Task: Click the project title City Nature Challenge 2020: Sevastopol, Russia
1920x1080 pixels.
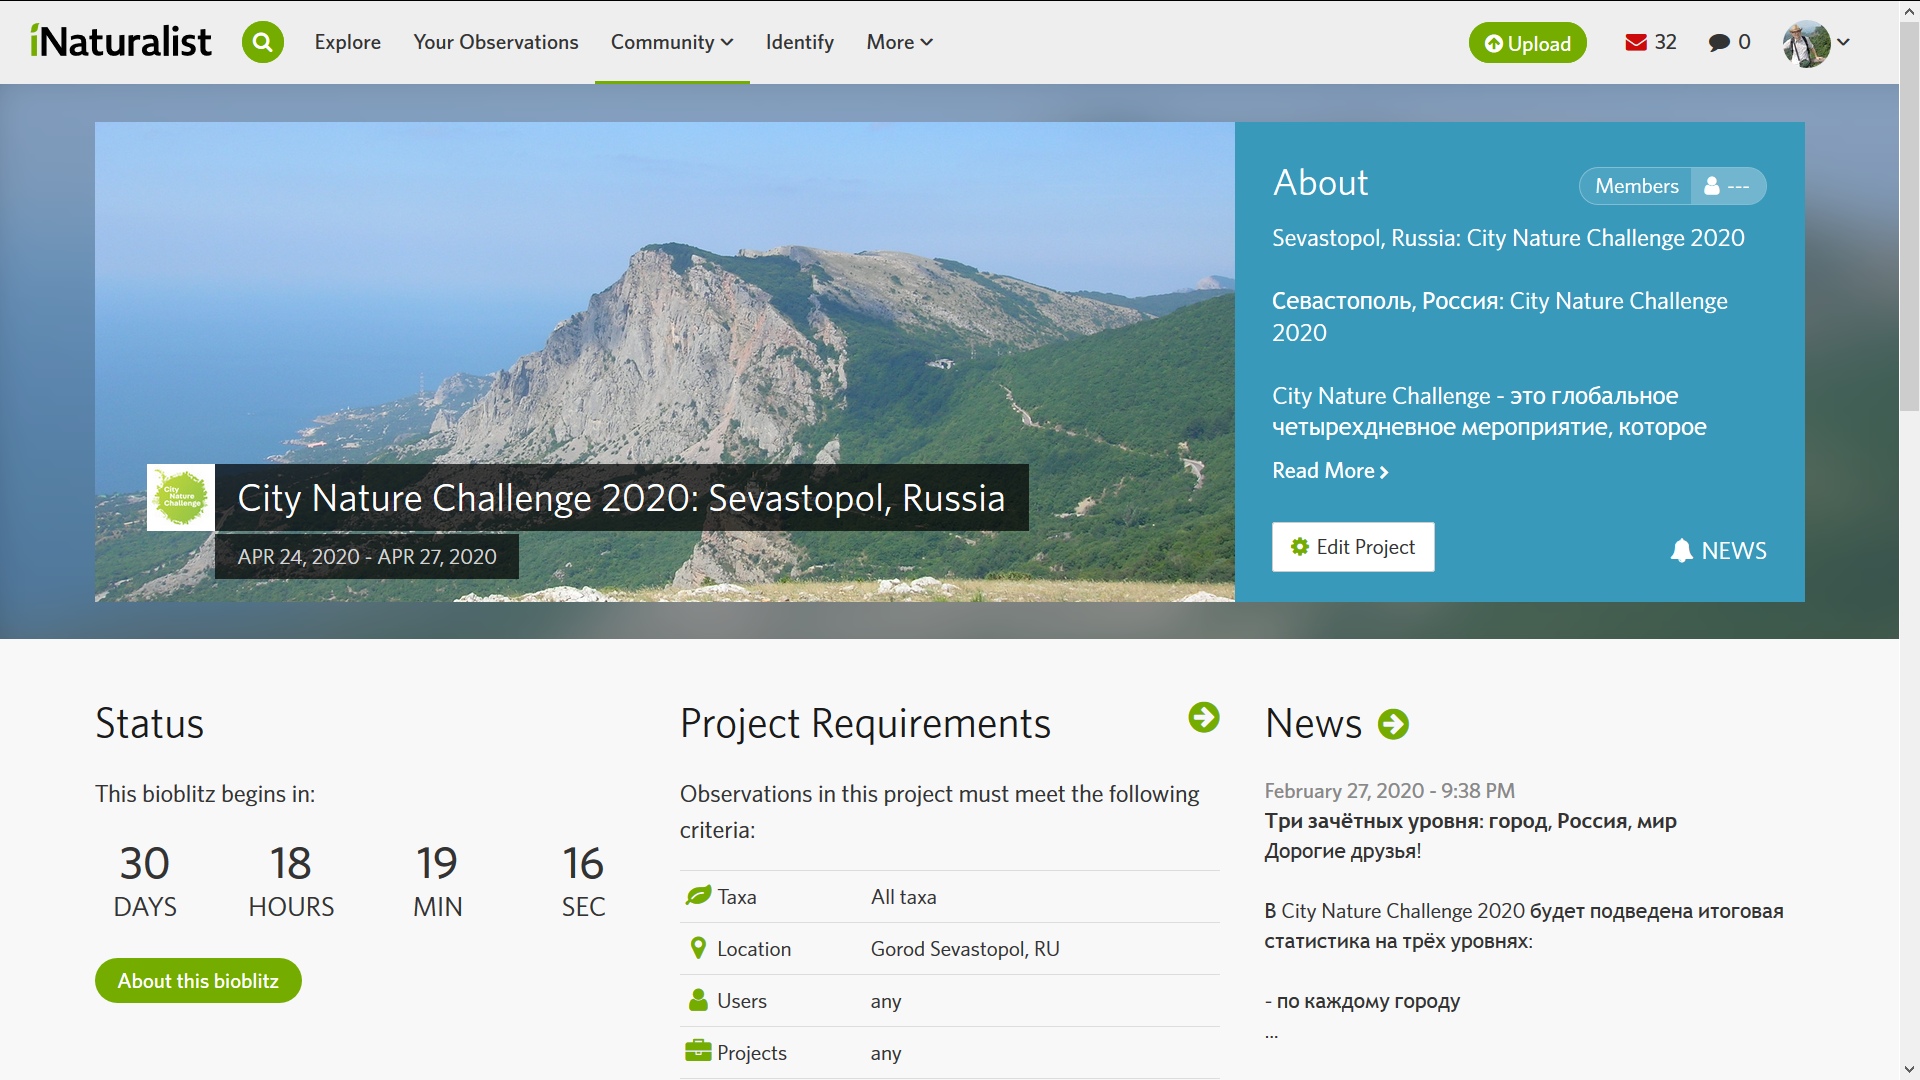Action: tap(621, 497)
